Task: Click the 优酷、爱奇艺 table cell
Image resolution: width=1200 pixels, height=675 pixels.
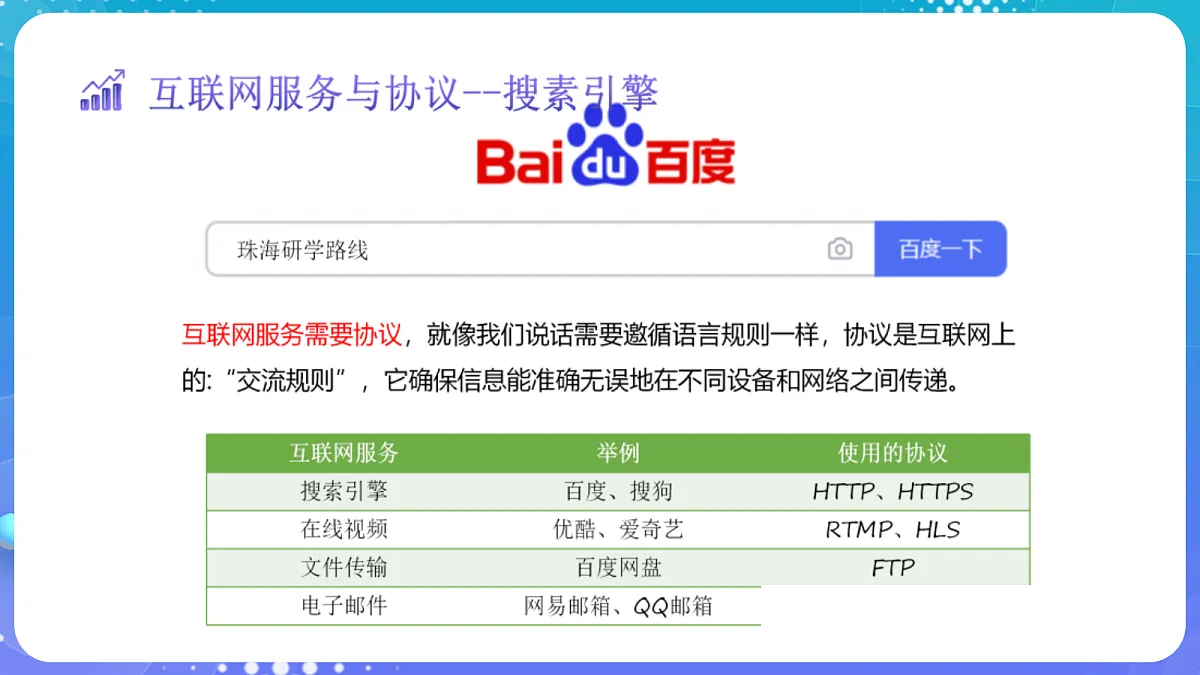Action: (618, 529)
